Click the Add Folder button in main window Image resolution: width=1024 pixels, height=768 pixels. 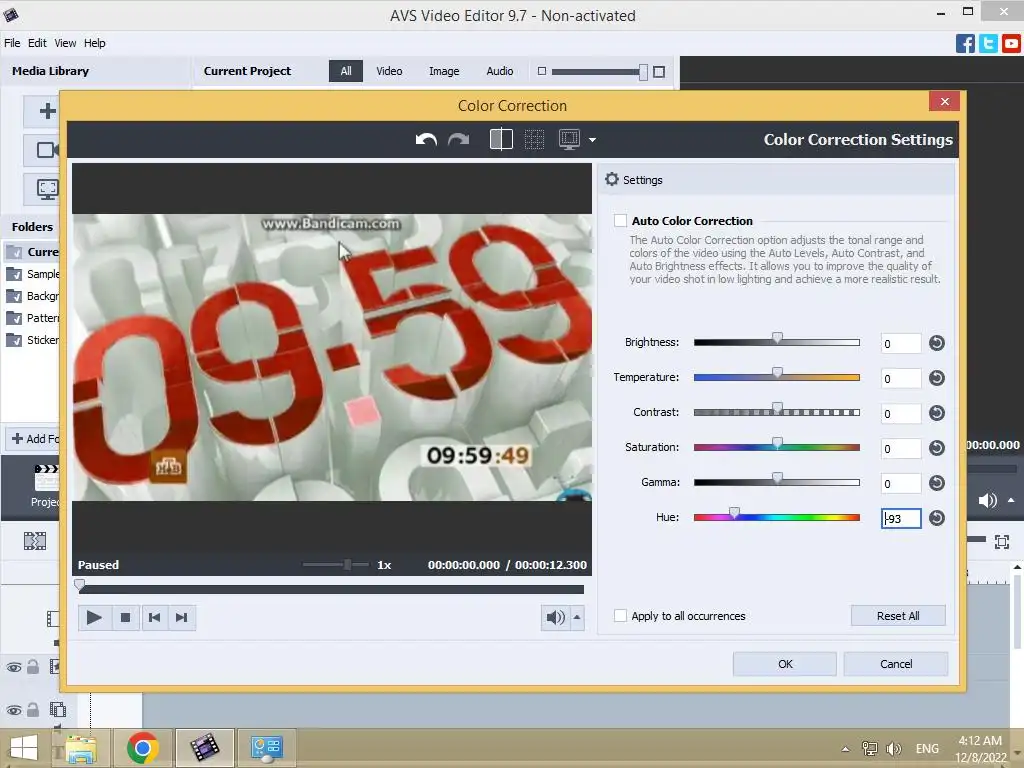click(34, 439)
